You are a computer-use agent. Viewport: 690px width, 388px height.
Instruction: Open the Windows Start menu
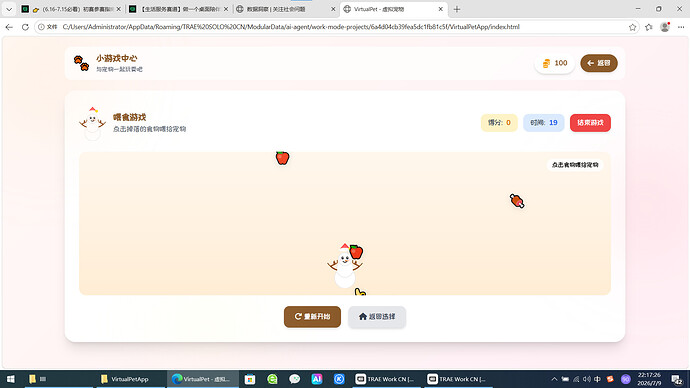[10, 379]
